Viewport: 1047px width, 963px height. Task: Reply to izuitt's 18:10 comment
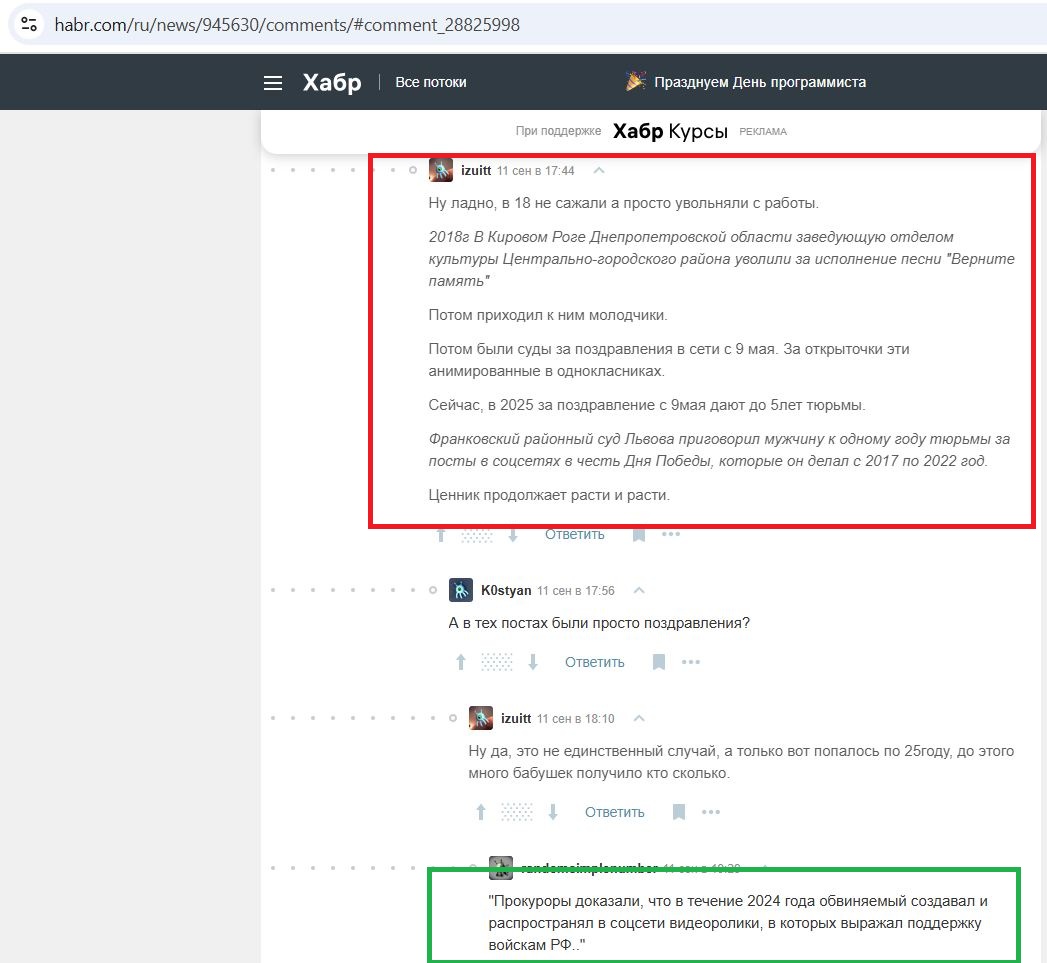[614, 812]
